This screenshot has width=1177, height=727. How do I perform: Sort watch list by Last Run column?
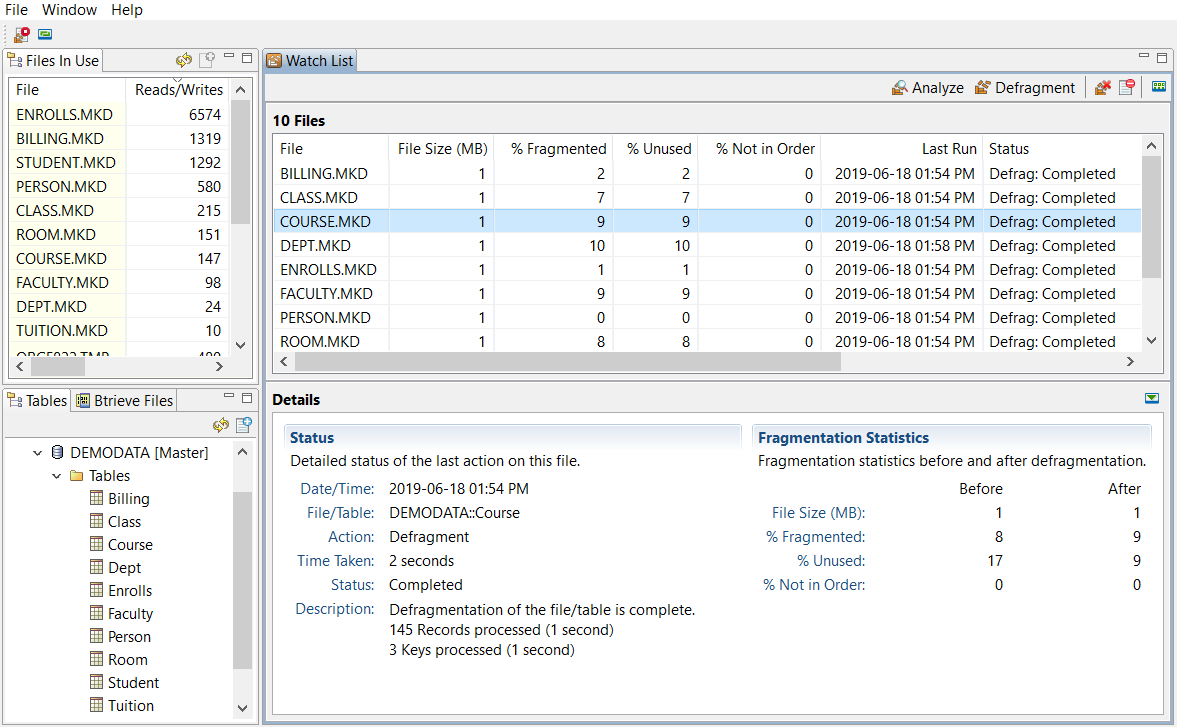point(902,149)
